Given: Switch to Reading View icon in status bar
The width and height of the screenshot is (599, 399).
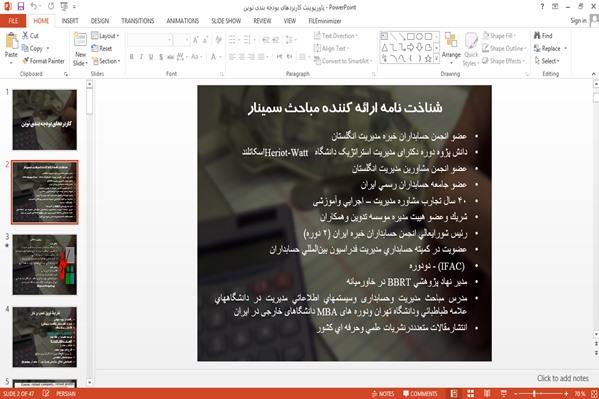Looking at the screenshot, I should [487, 393].
